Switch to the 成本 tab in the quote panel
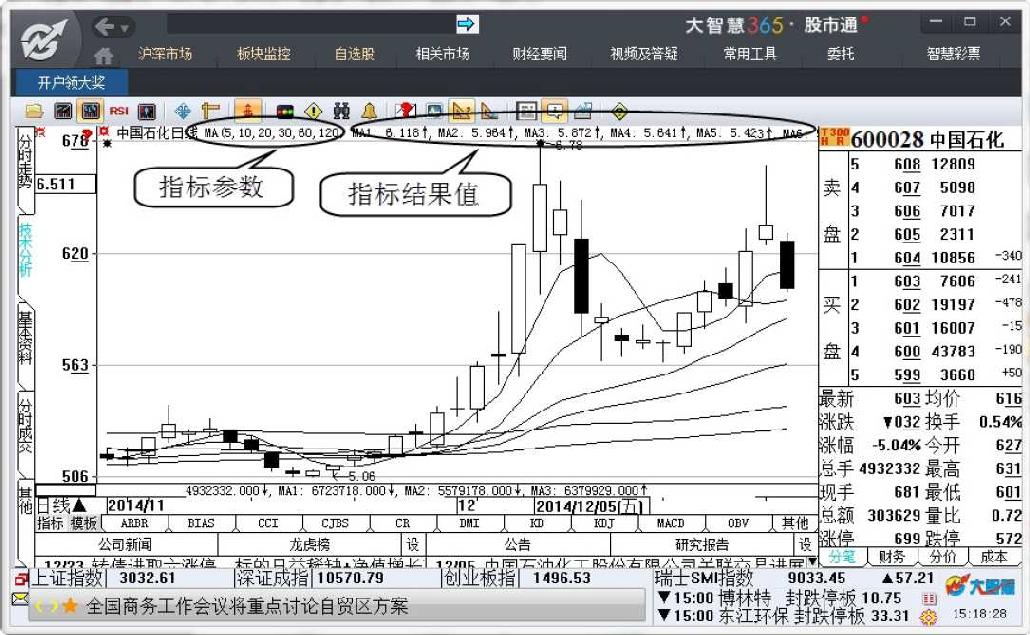1030x635 pixels. tap(993, 557)
